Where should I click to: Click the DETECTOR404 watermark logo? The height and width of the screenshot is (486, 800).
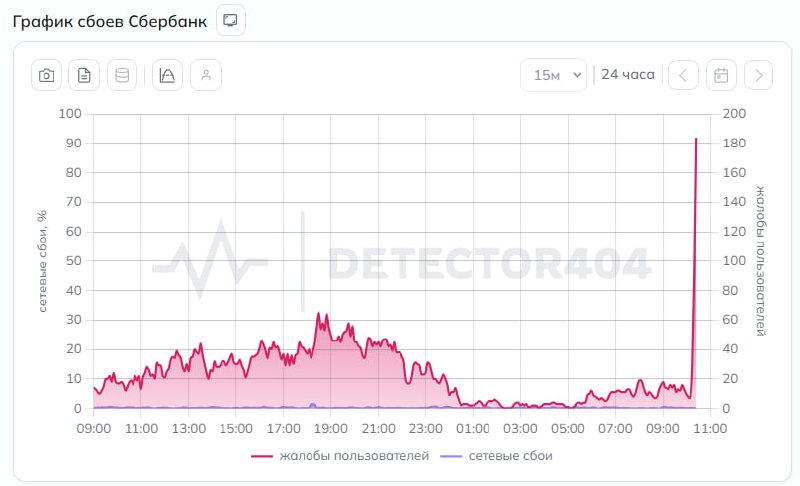click(x=402, y=263)
